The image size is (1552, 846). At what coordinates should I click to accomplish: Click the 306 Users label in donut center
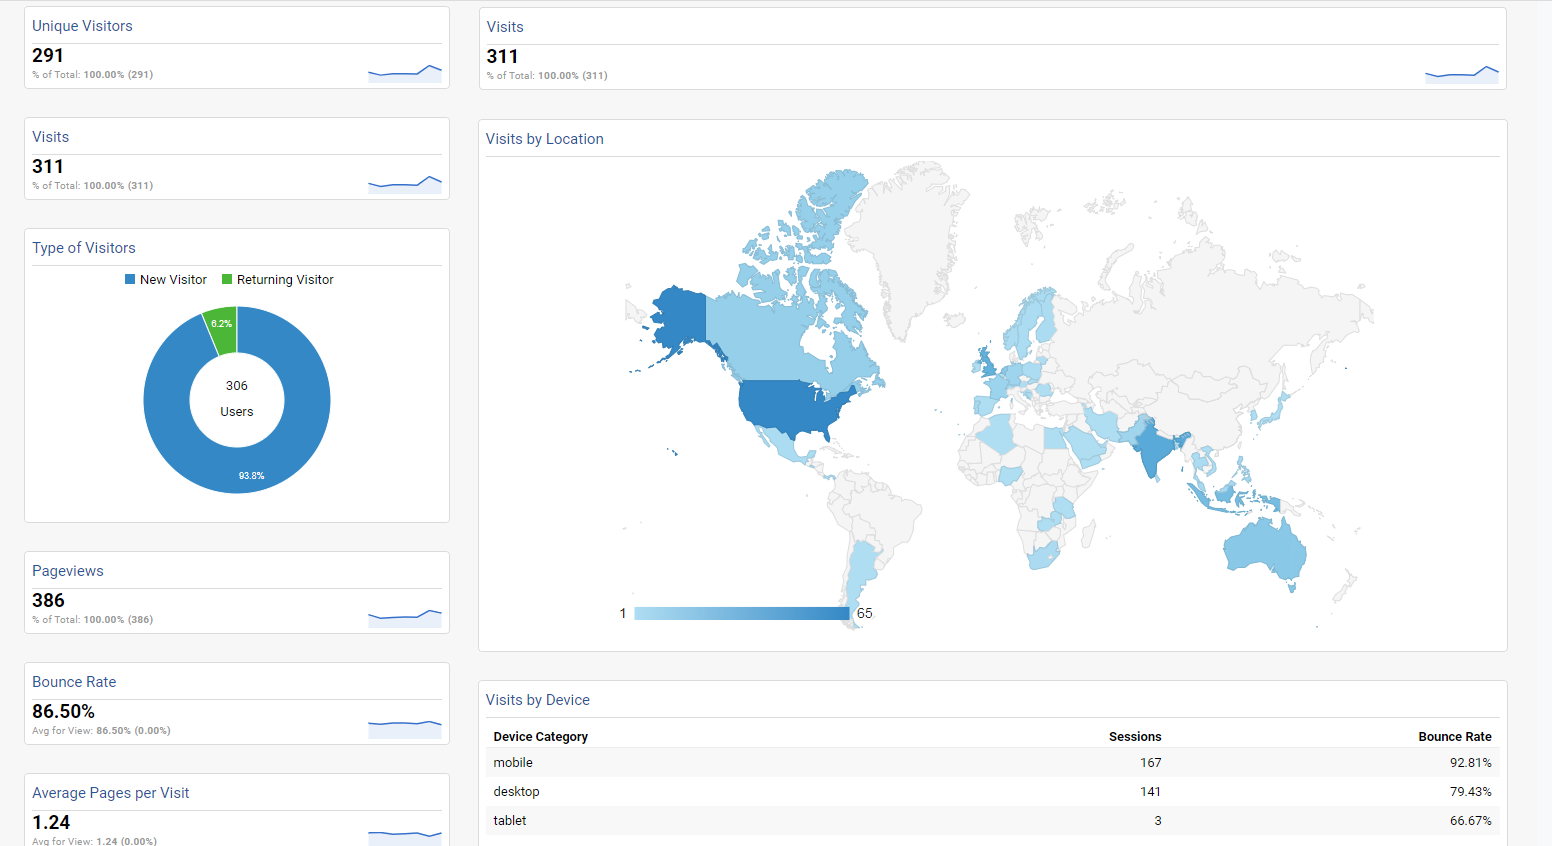[x=236, y=398]
